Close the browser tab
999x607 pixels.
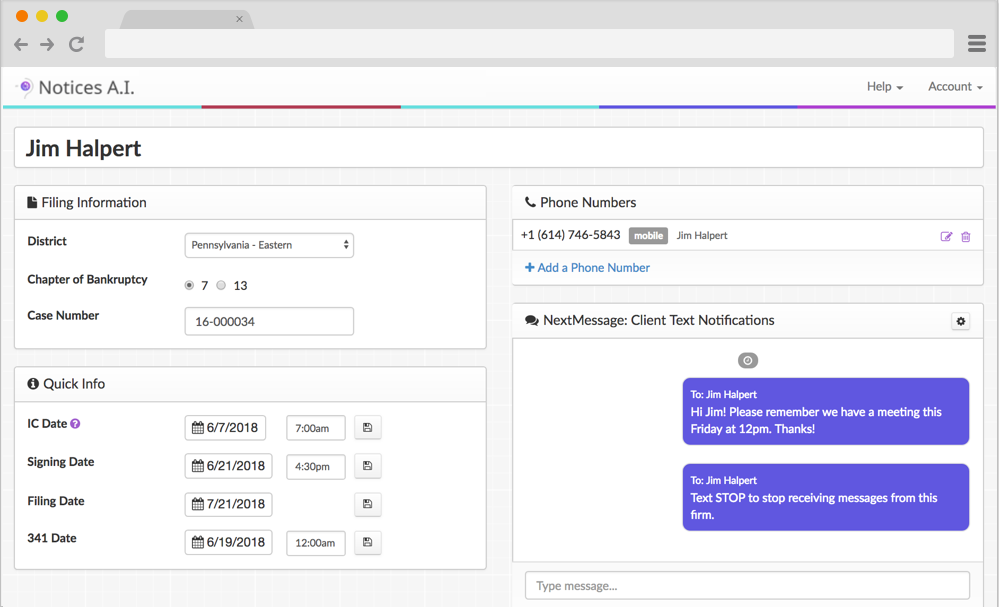click(x=240, y=19)
